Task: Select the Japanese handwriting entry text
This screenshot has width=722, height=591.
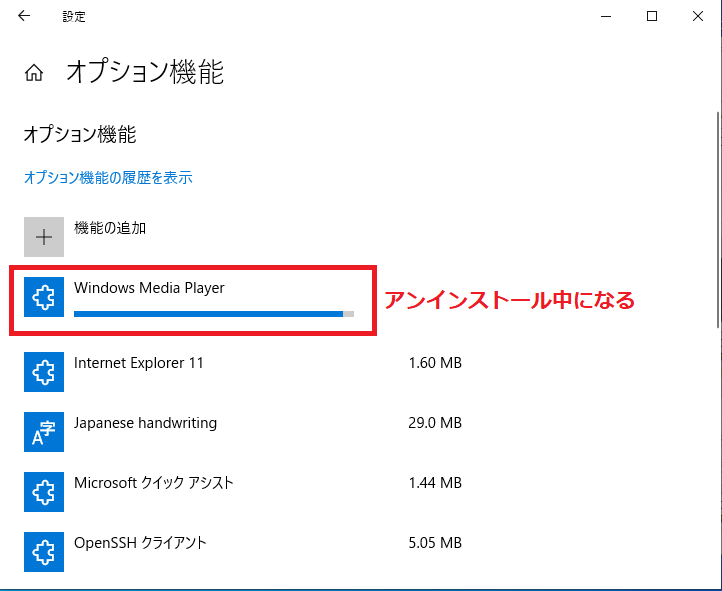Action: [146, 423]
